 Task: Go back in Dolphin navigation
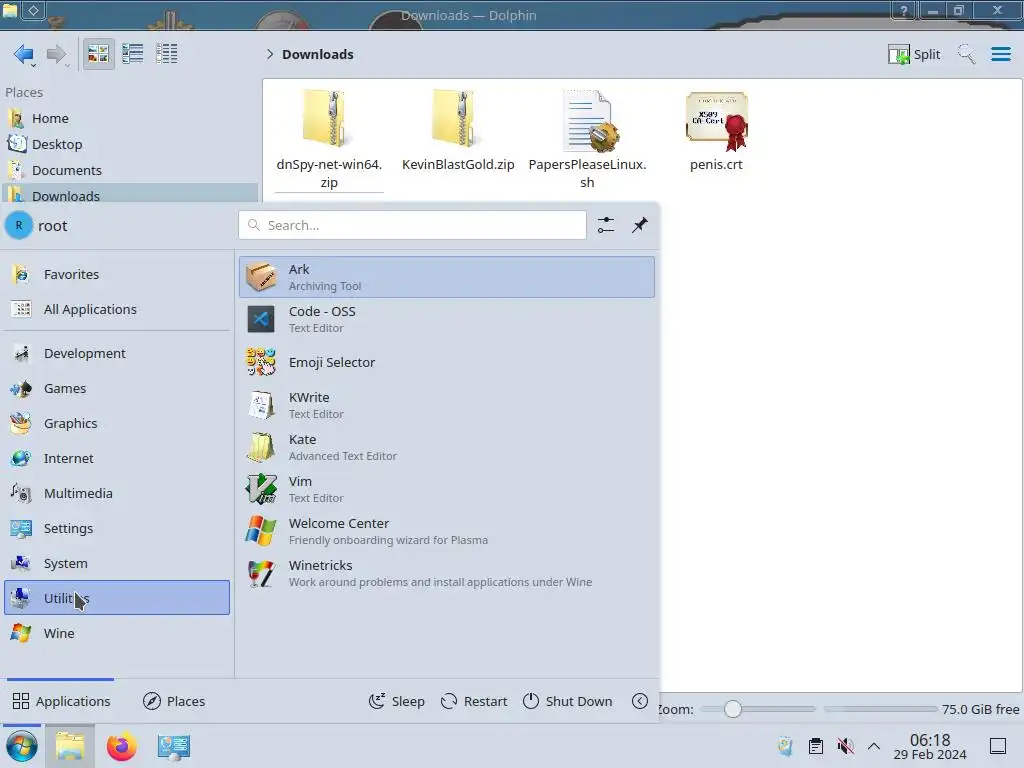point(24,54)
